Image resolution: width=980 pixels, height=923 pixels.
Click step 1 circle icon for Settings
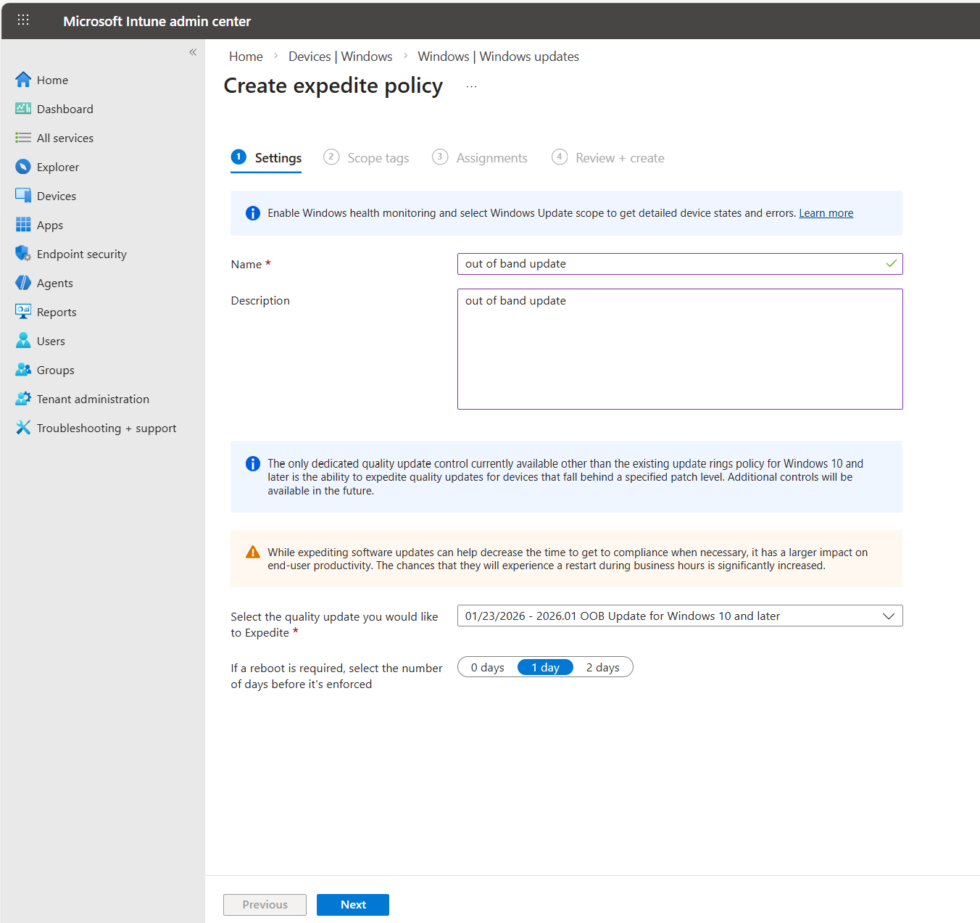click(239, 157)
